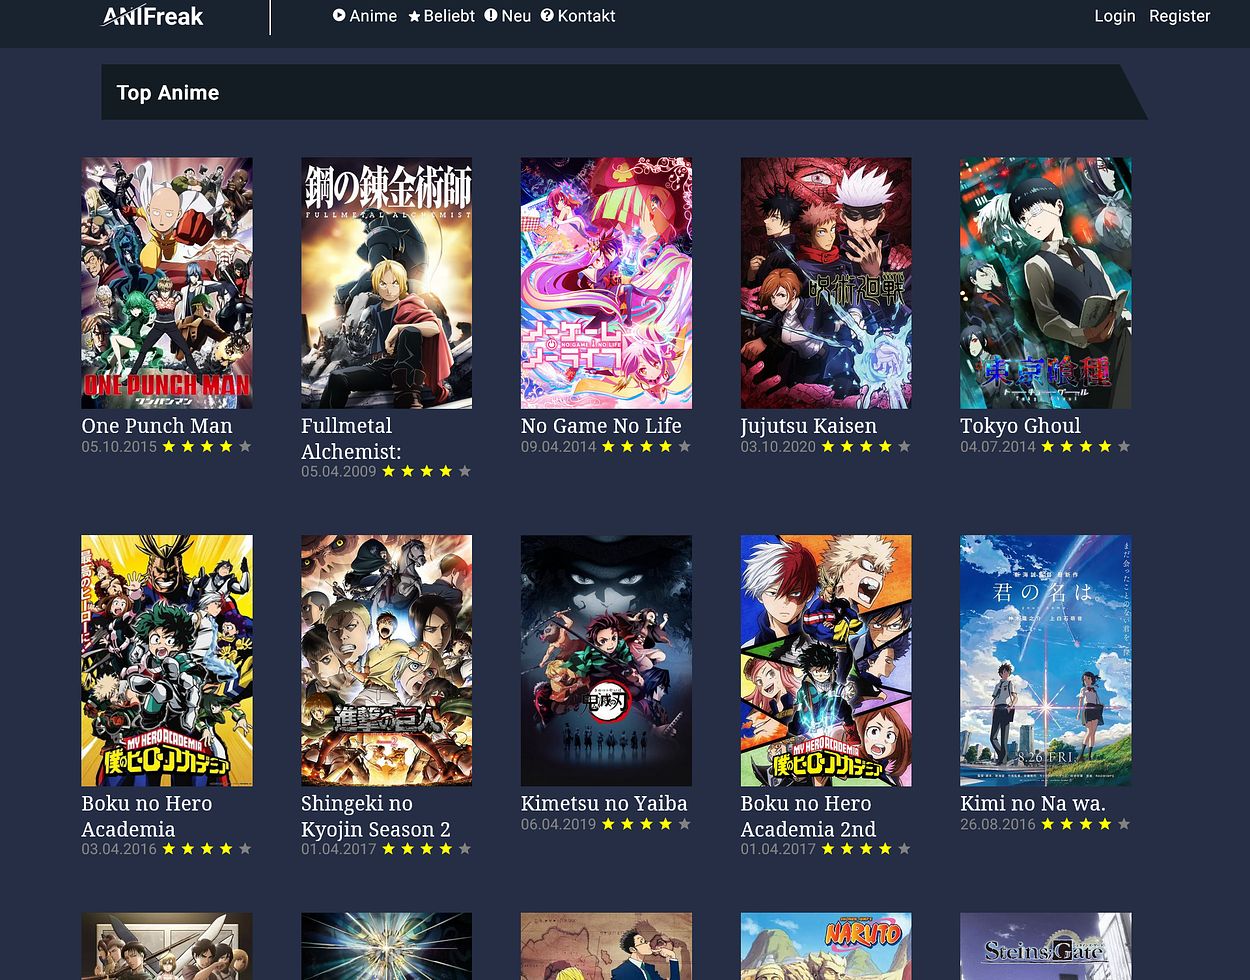
Task: Open the Steins;Gate poster thumbnail
Action: pyautogui.click(x=1045, y=946)
